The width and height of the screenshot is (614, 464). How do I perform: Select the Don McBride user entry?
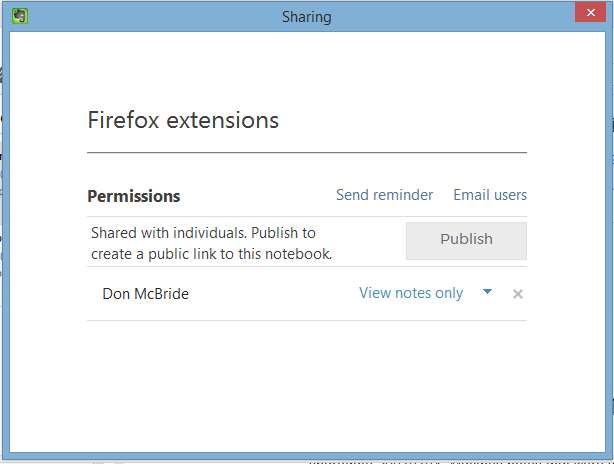coord(146,294)
